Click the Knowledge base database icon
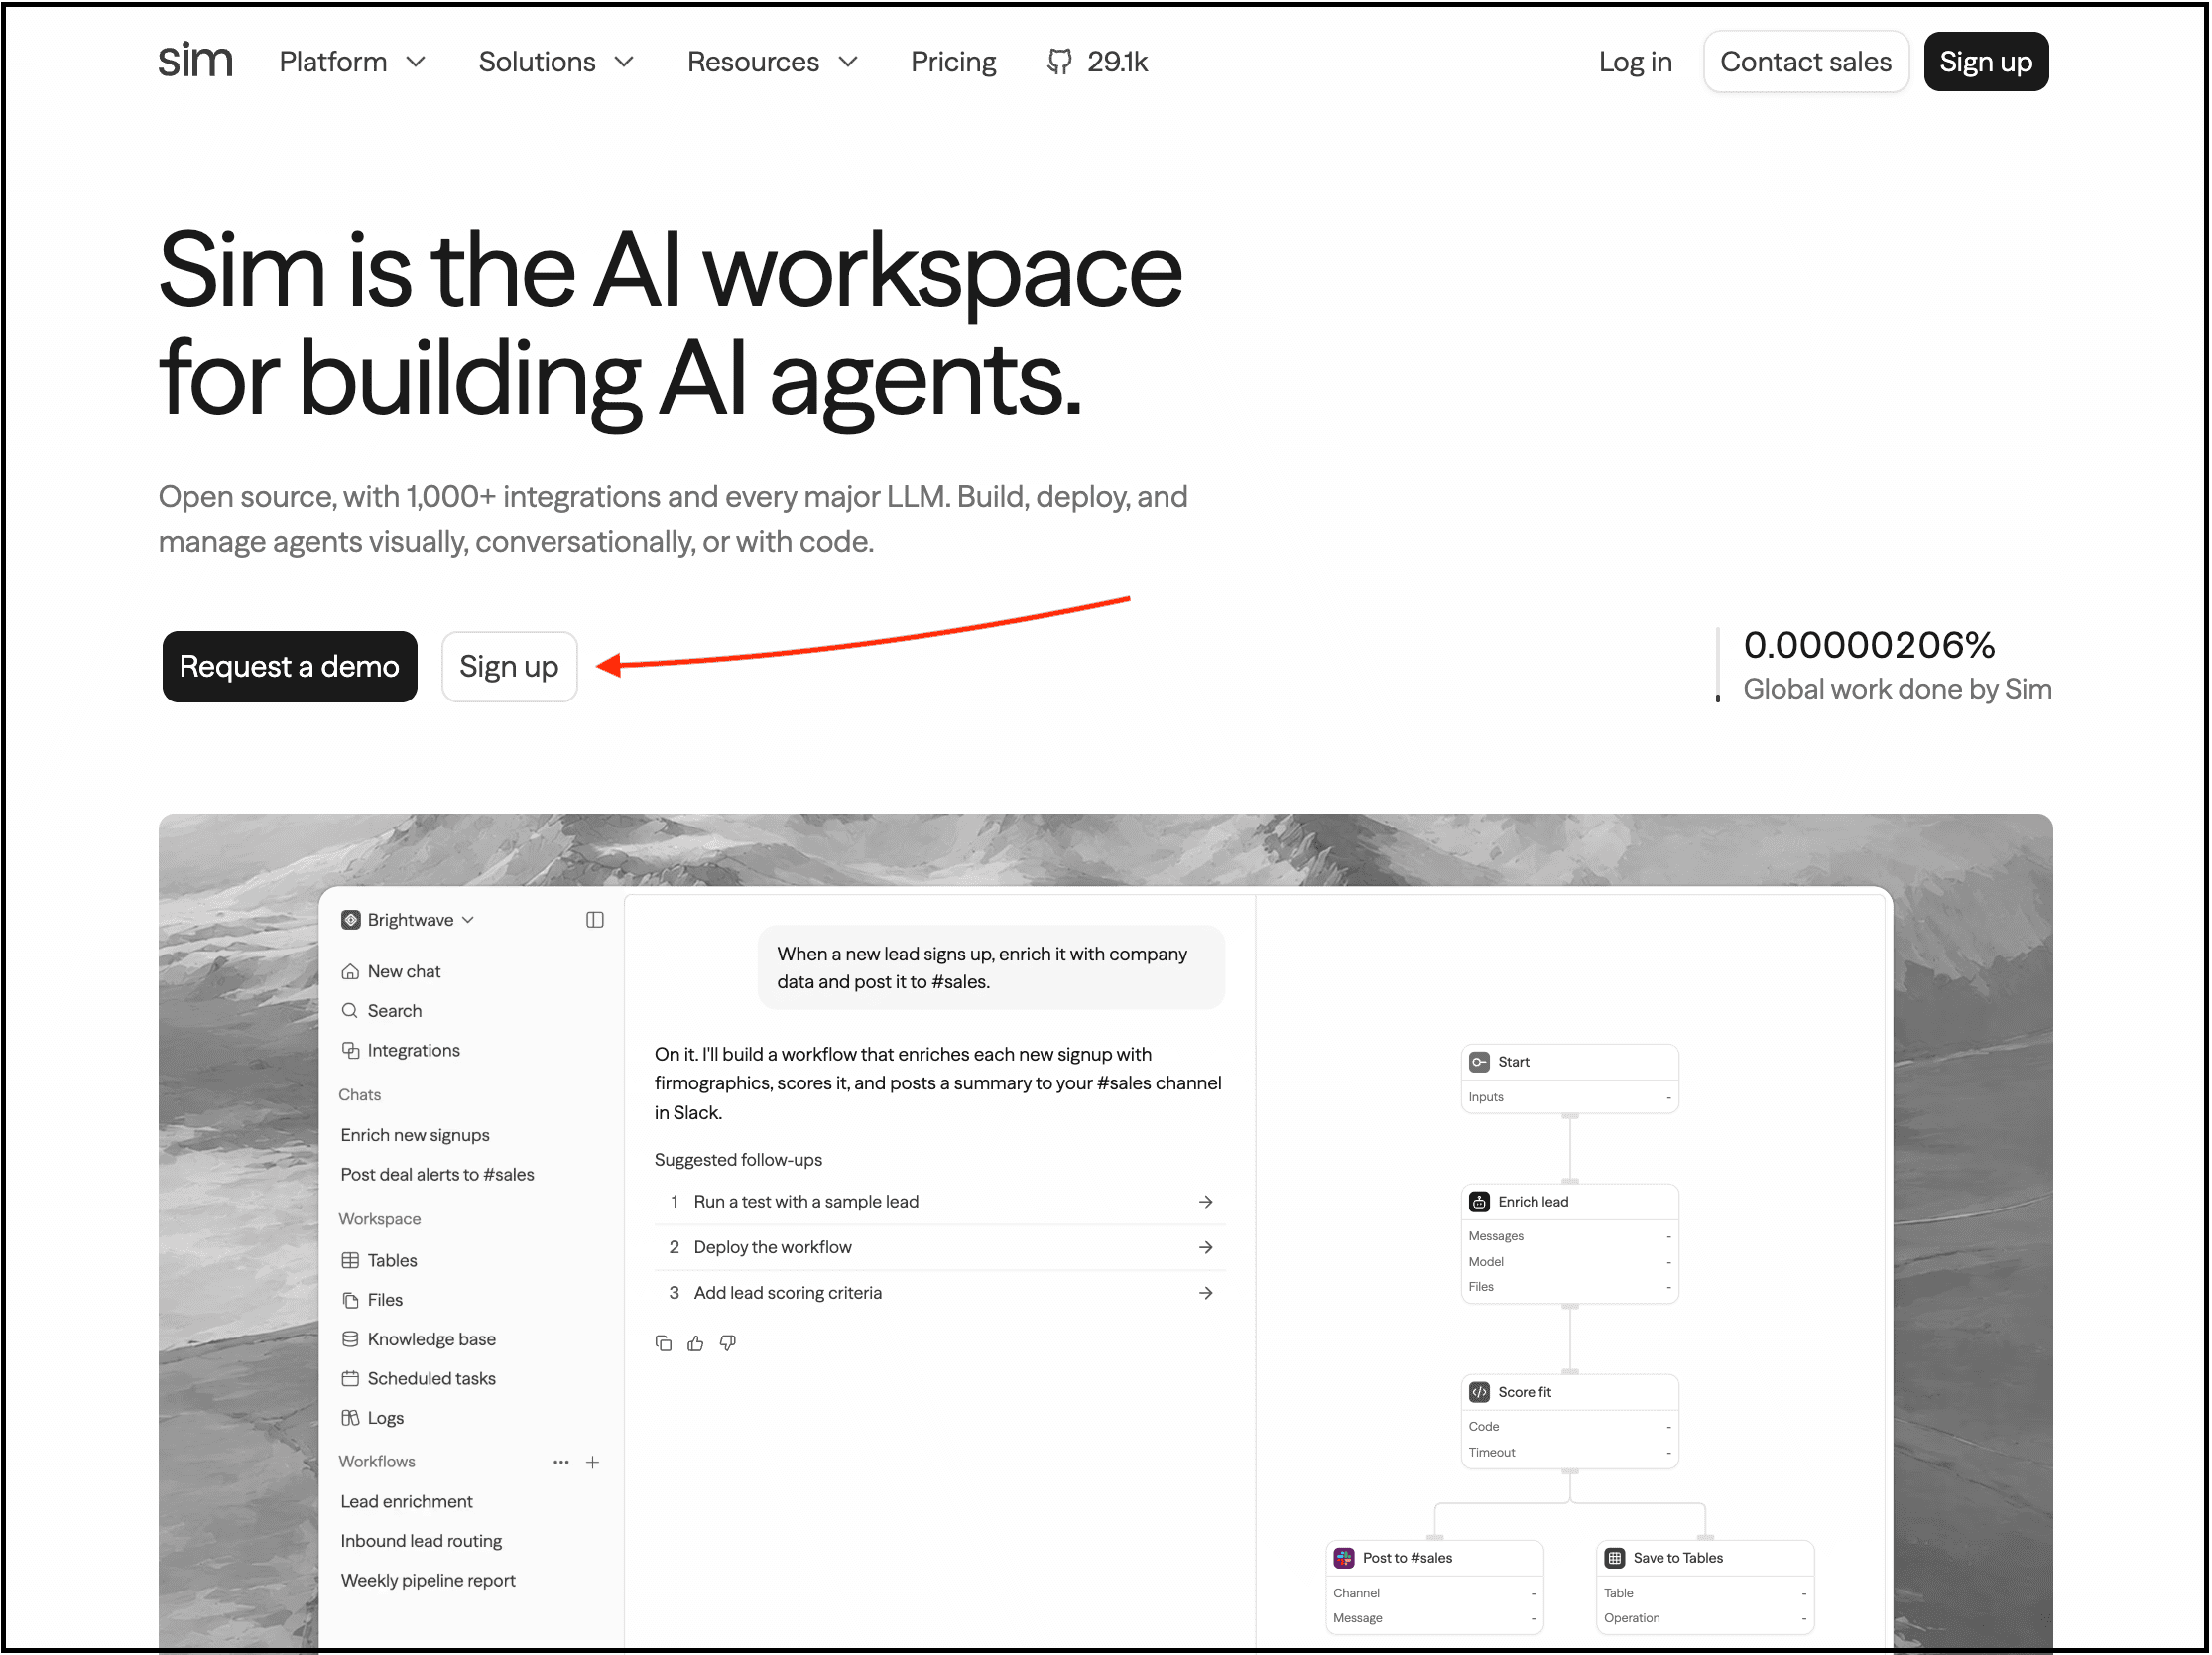The height and width of the screenshot is (1655, 2212). [x=350, y=1339]
